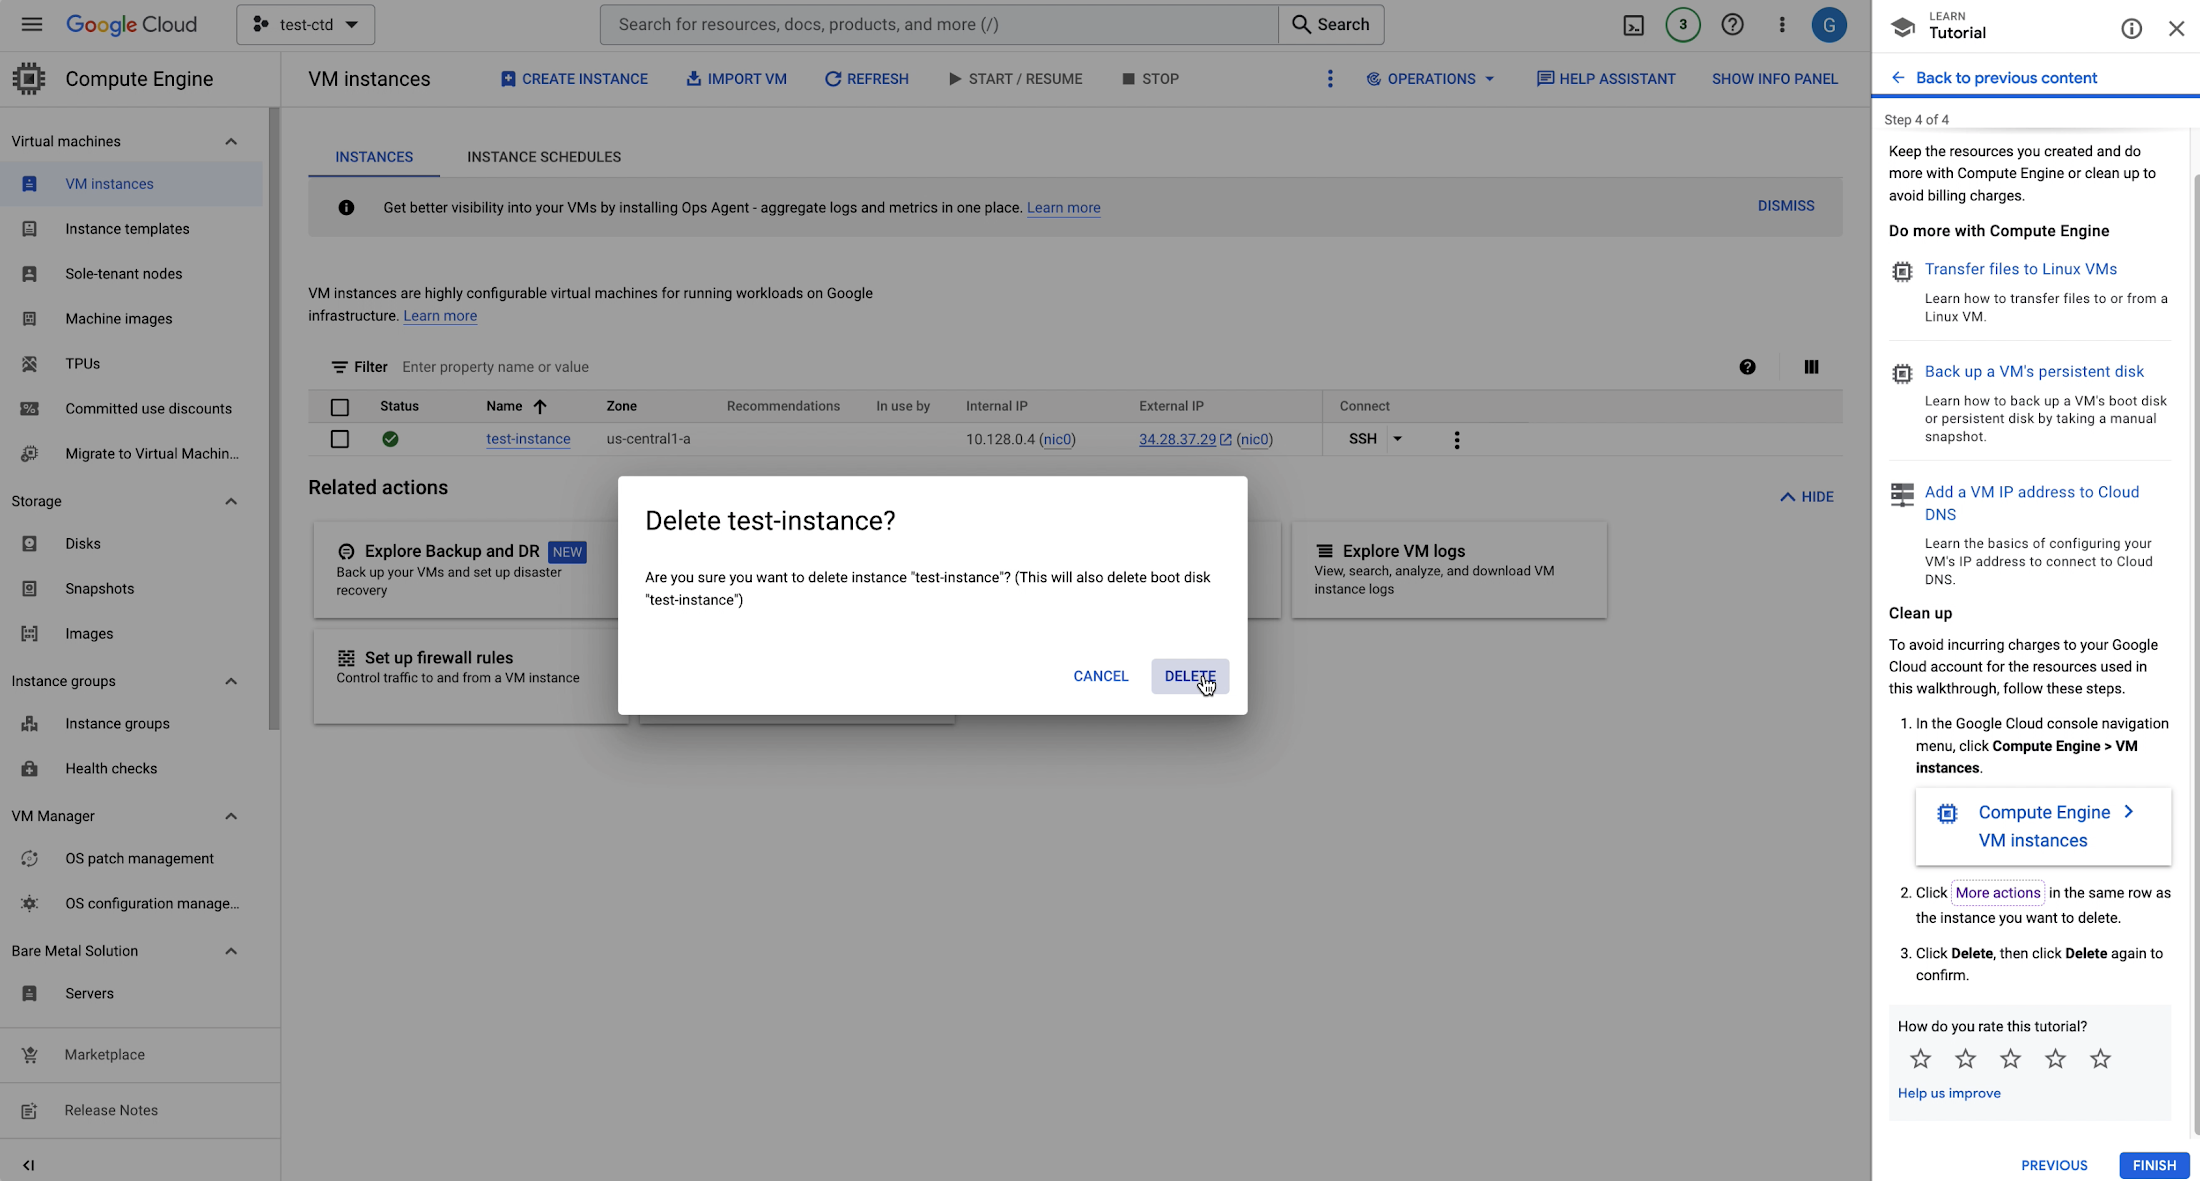This screenshot has height=1181, width=2200.
Task: Open Disks under Storage
Action: tap(131, 544)
